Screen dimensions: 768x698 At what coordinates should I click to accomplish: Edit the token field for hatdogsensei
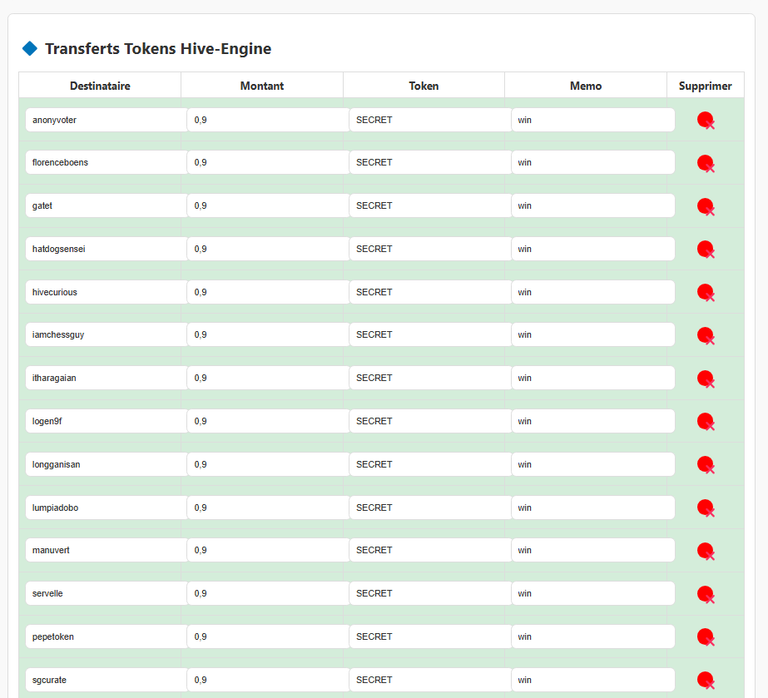(x=431, y=249)
